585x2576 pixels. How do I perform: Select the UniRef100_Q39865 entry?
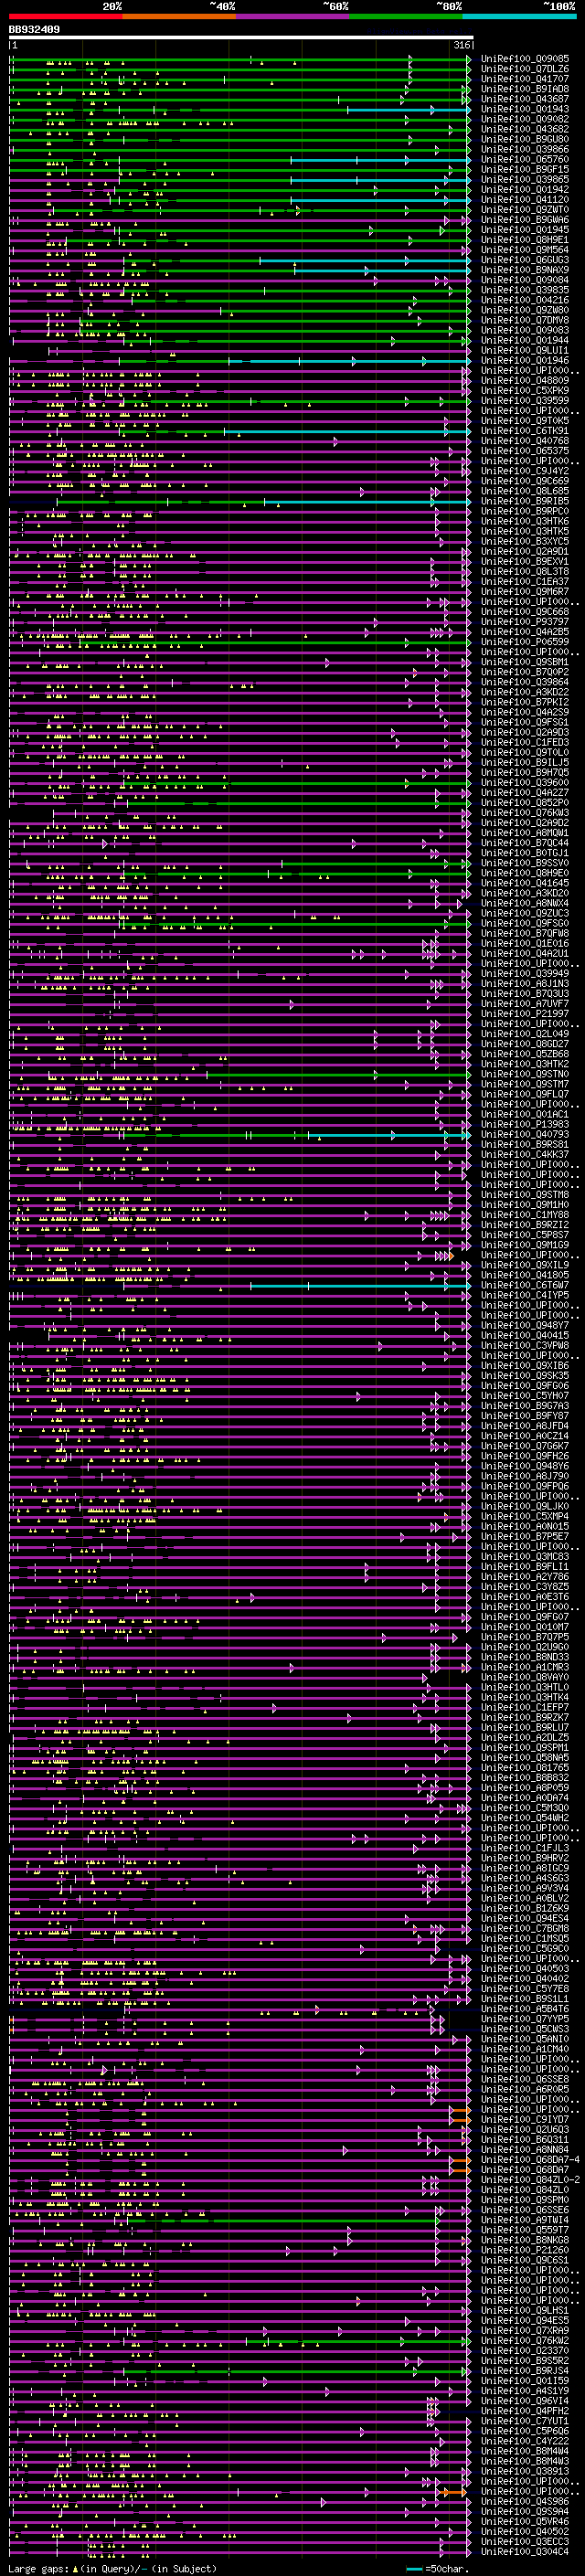click(x=524, y=179)
